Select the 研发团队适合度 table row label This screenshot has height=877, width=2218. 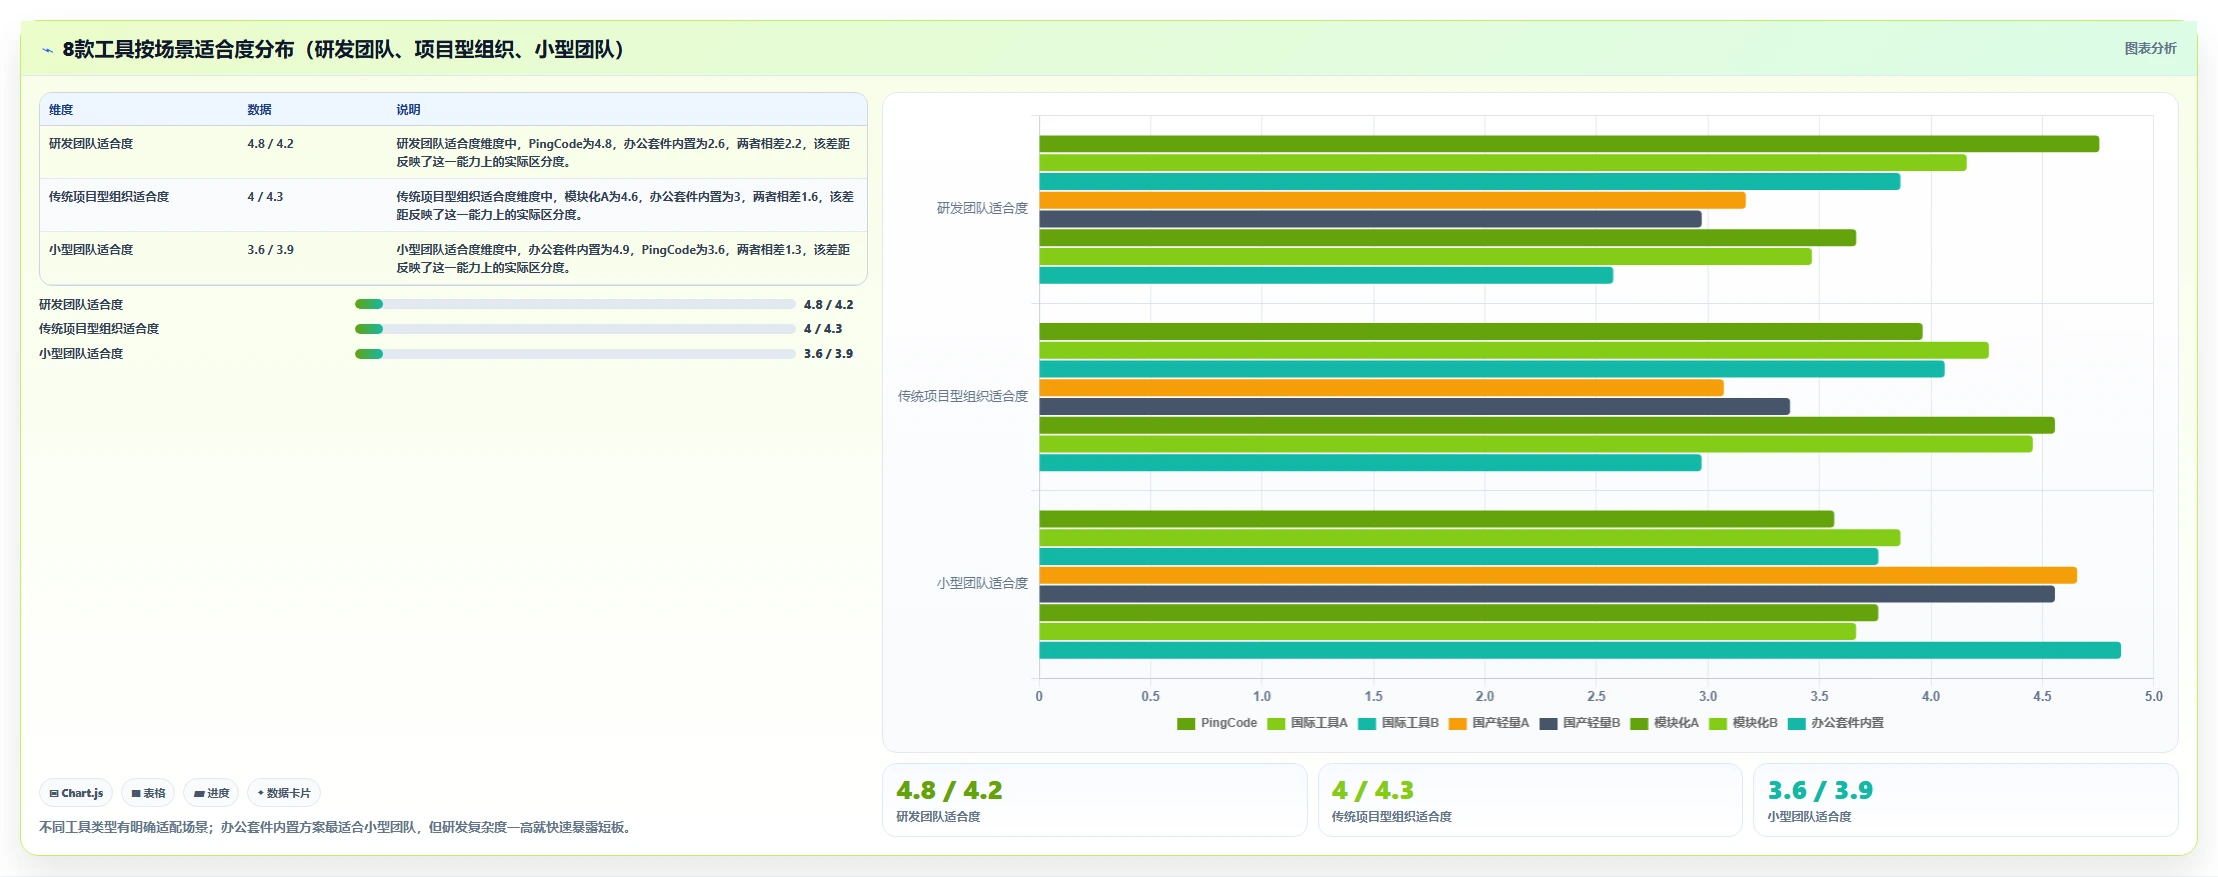click(91, 144)
